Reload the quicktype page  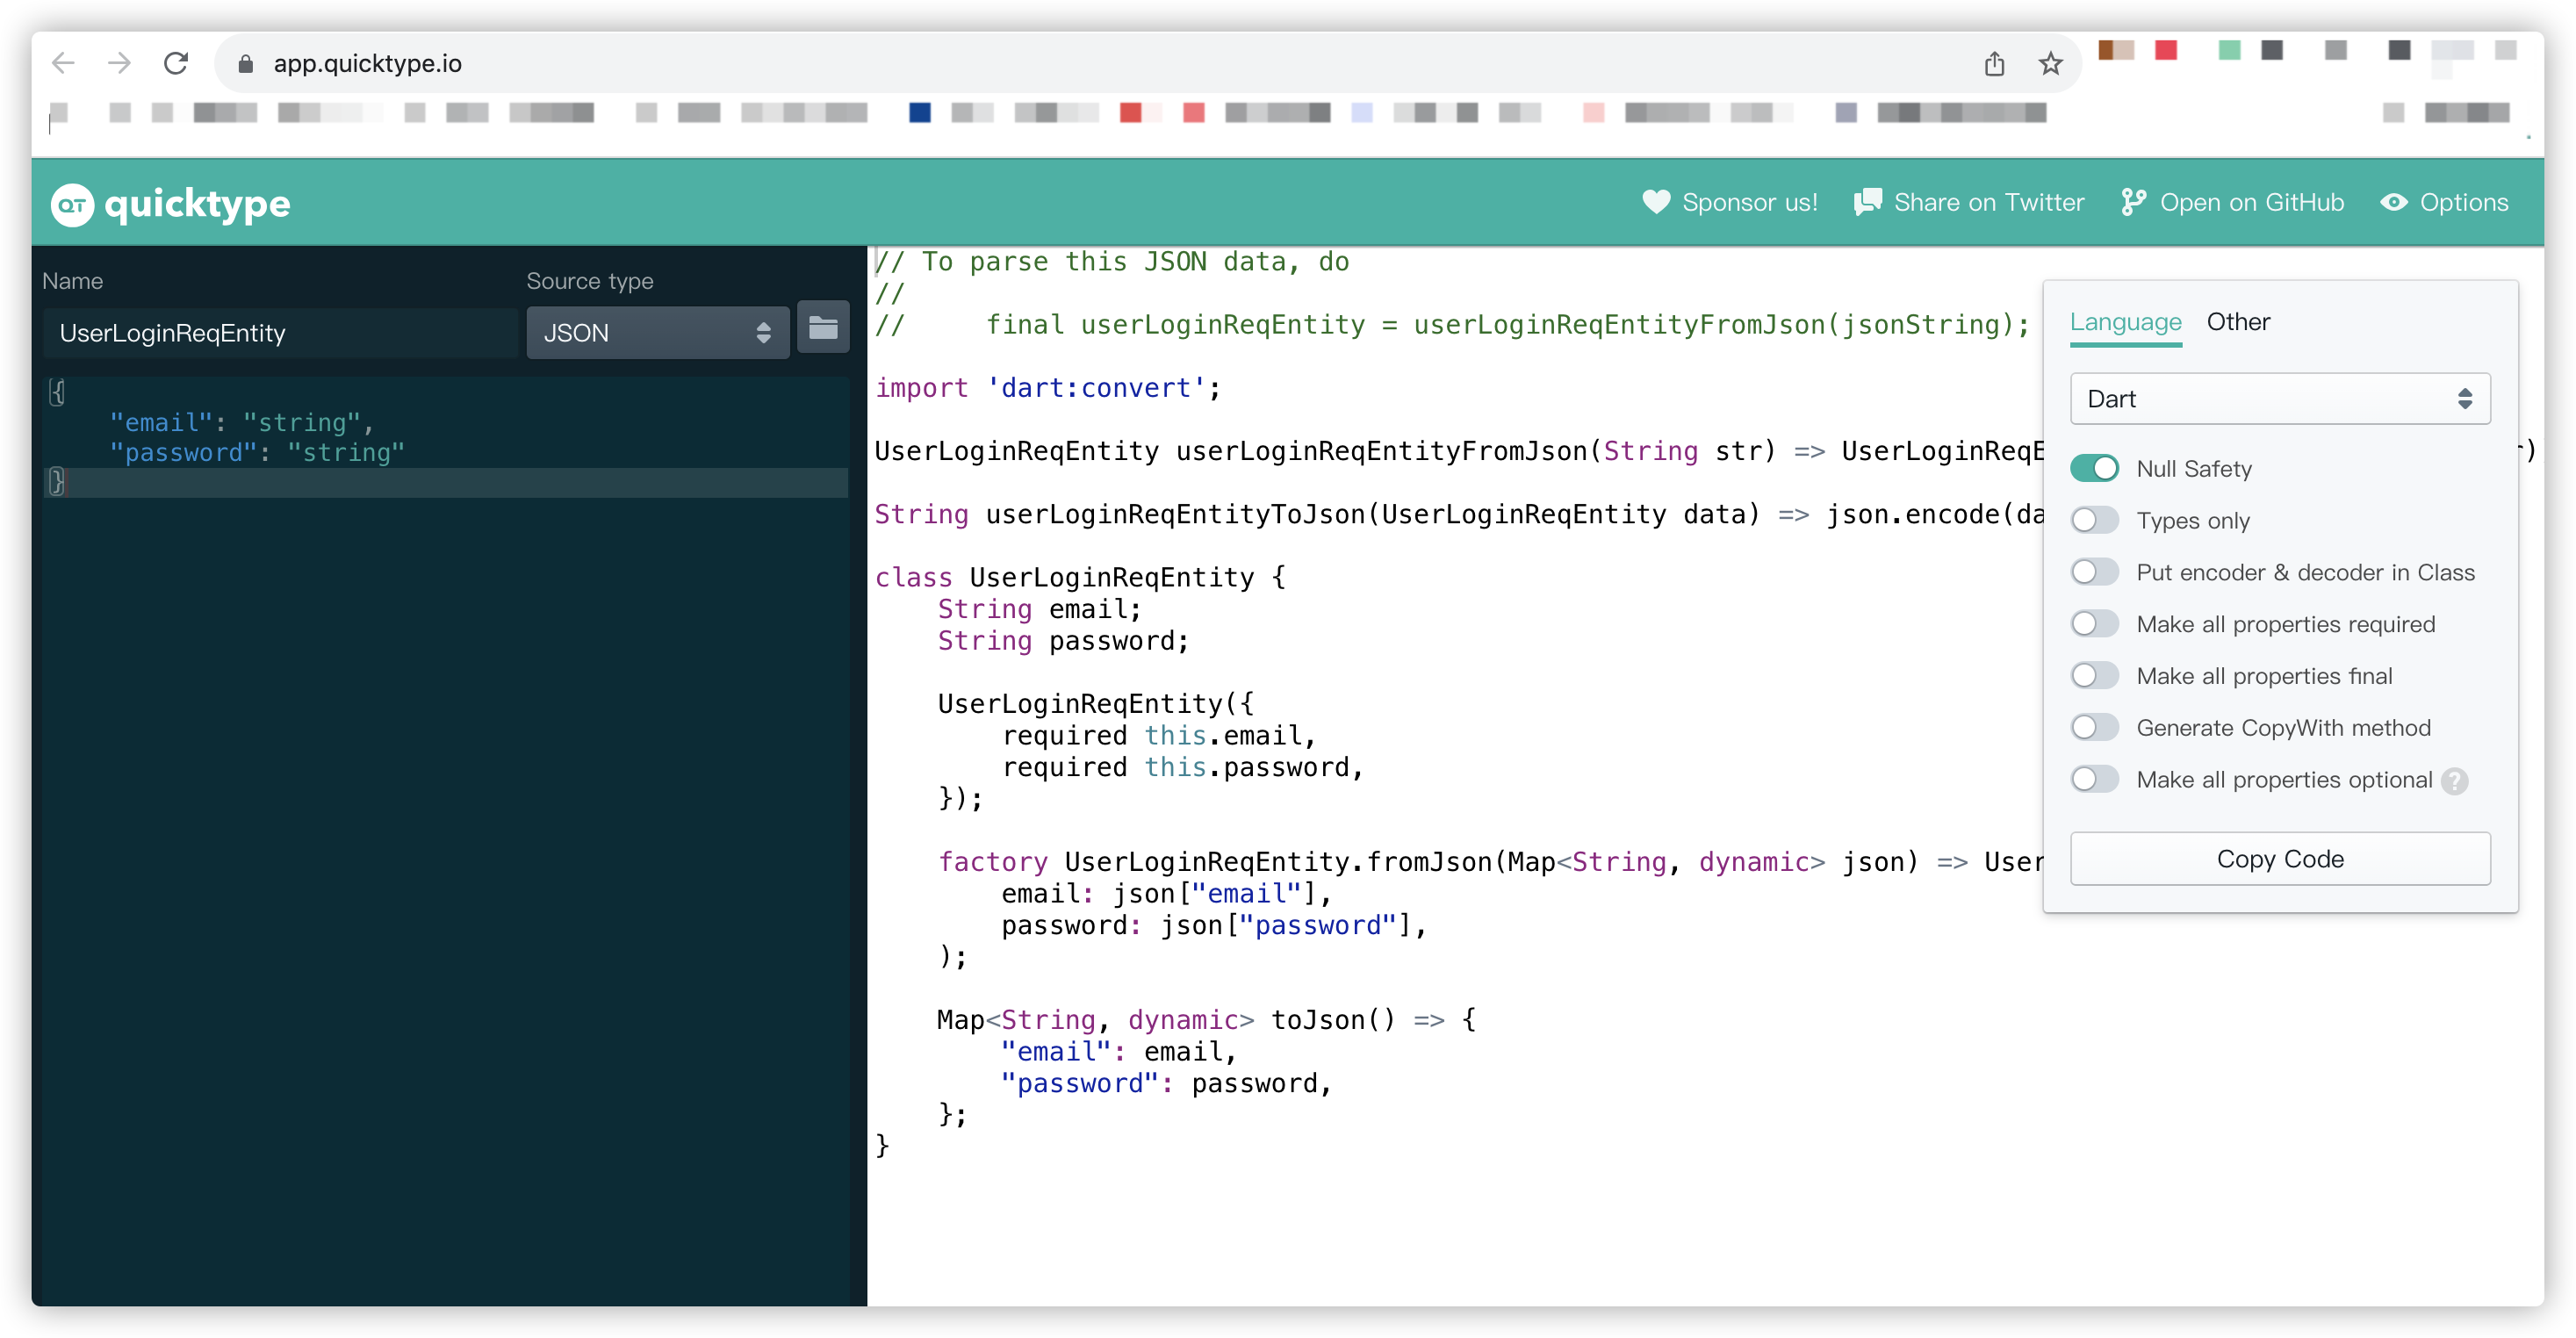(176, 63)
